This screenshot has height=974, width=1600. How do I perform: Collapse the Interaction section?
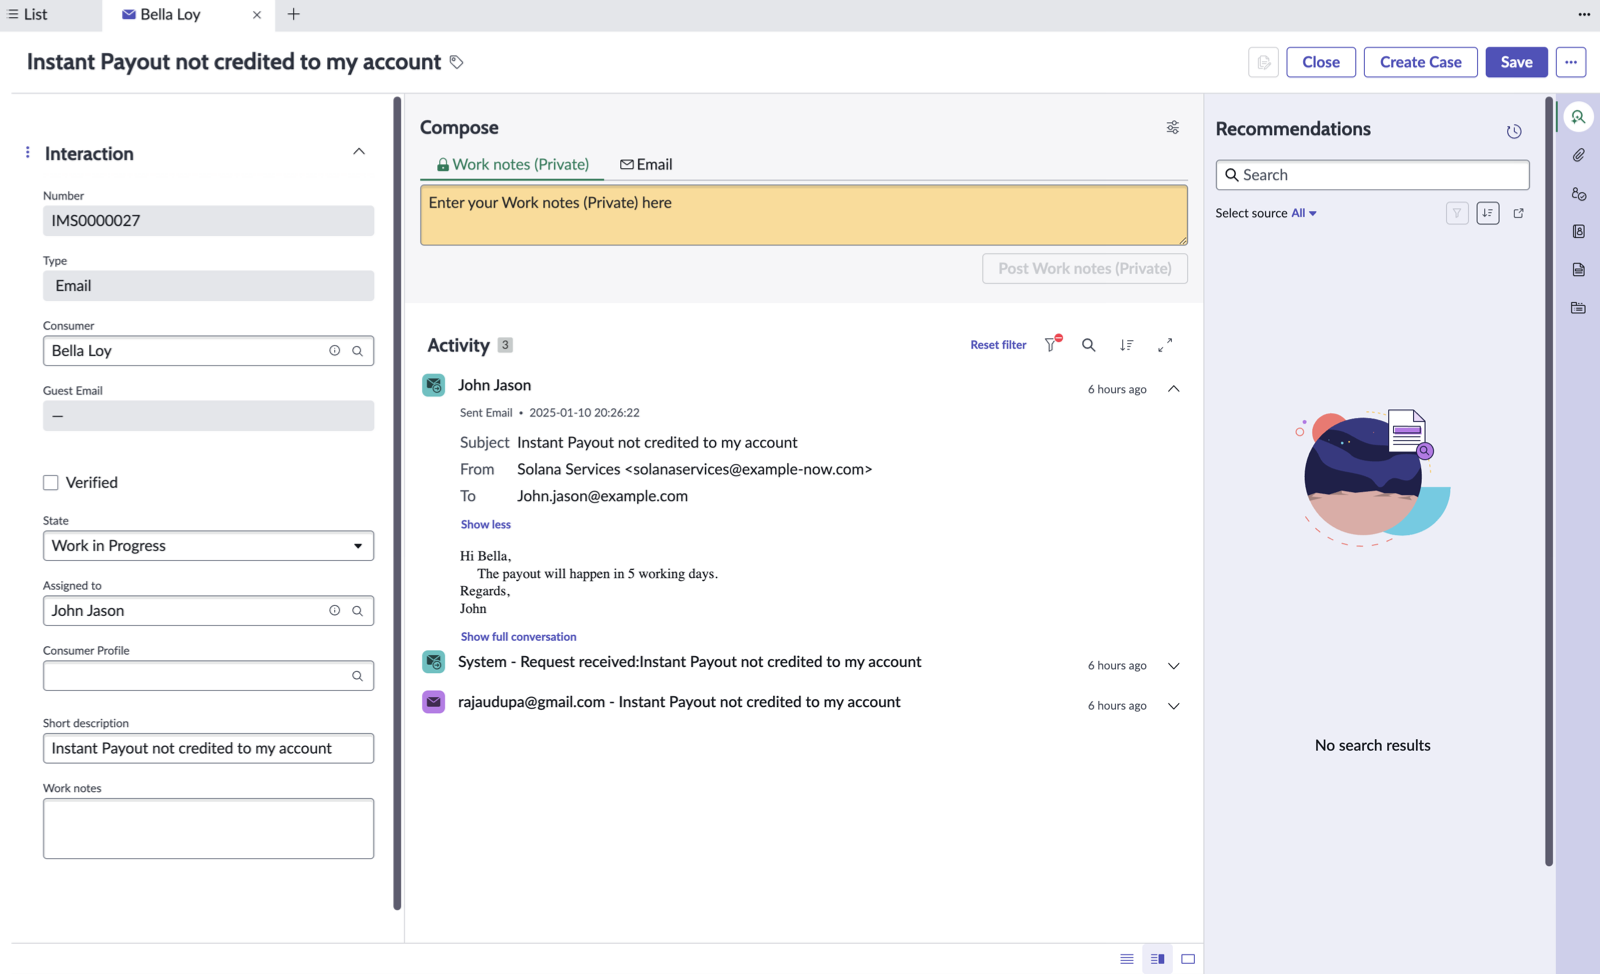(359, 152)
